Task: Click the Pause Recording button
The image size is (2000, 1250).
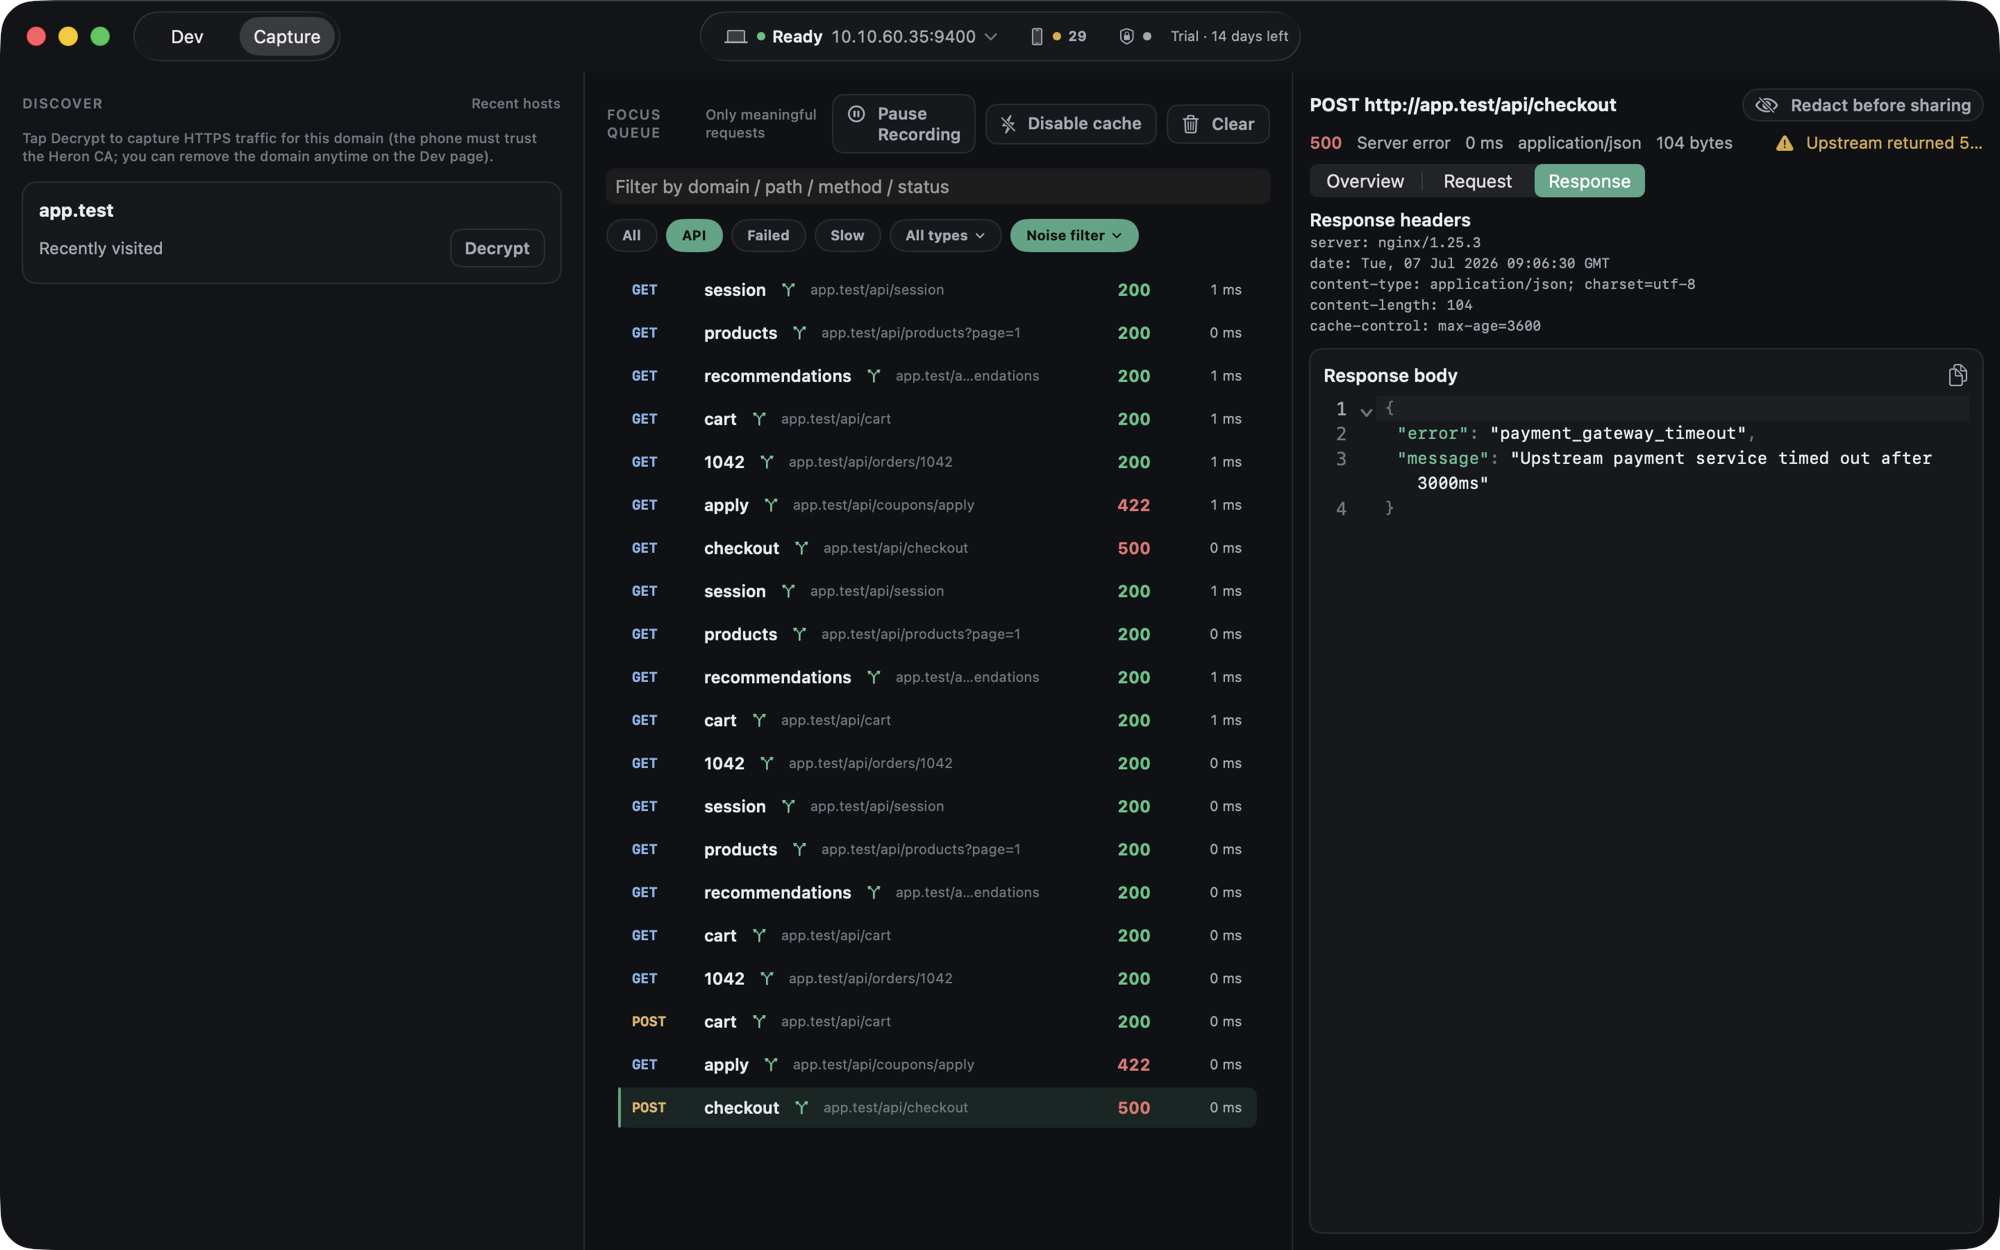Action: tap(904, 124)
